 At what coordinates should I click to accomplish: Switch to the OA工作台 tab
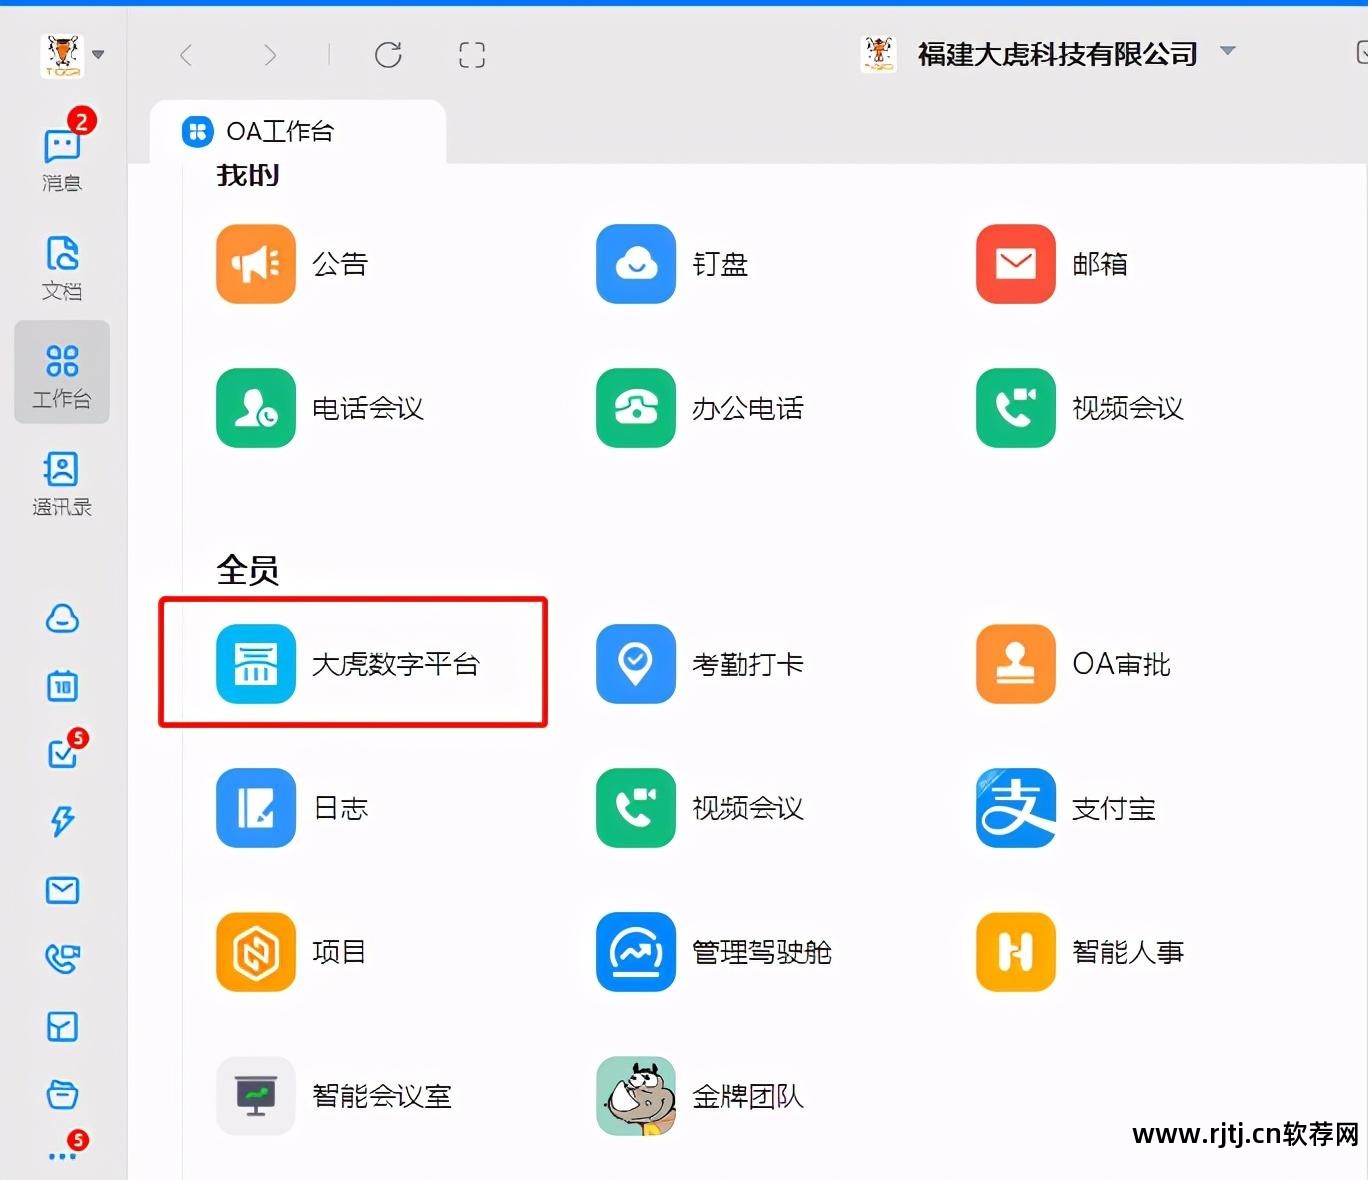282,131
